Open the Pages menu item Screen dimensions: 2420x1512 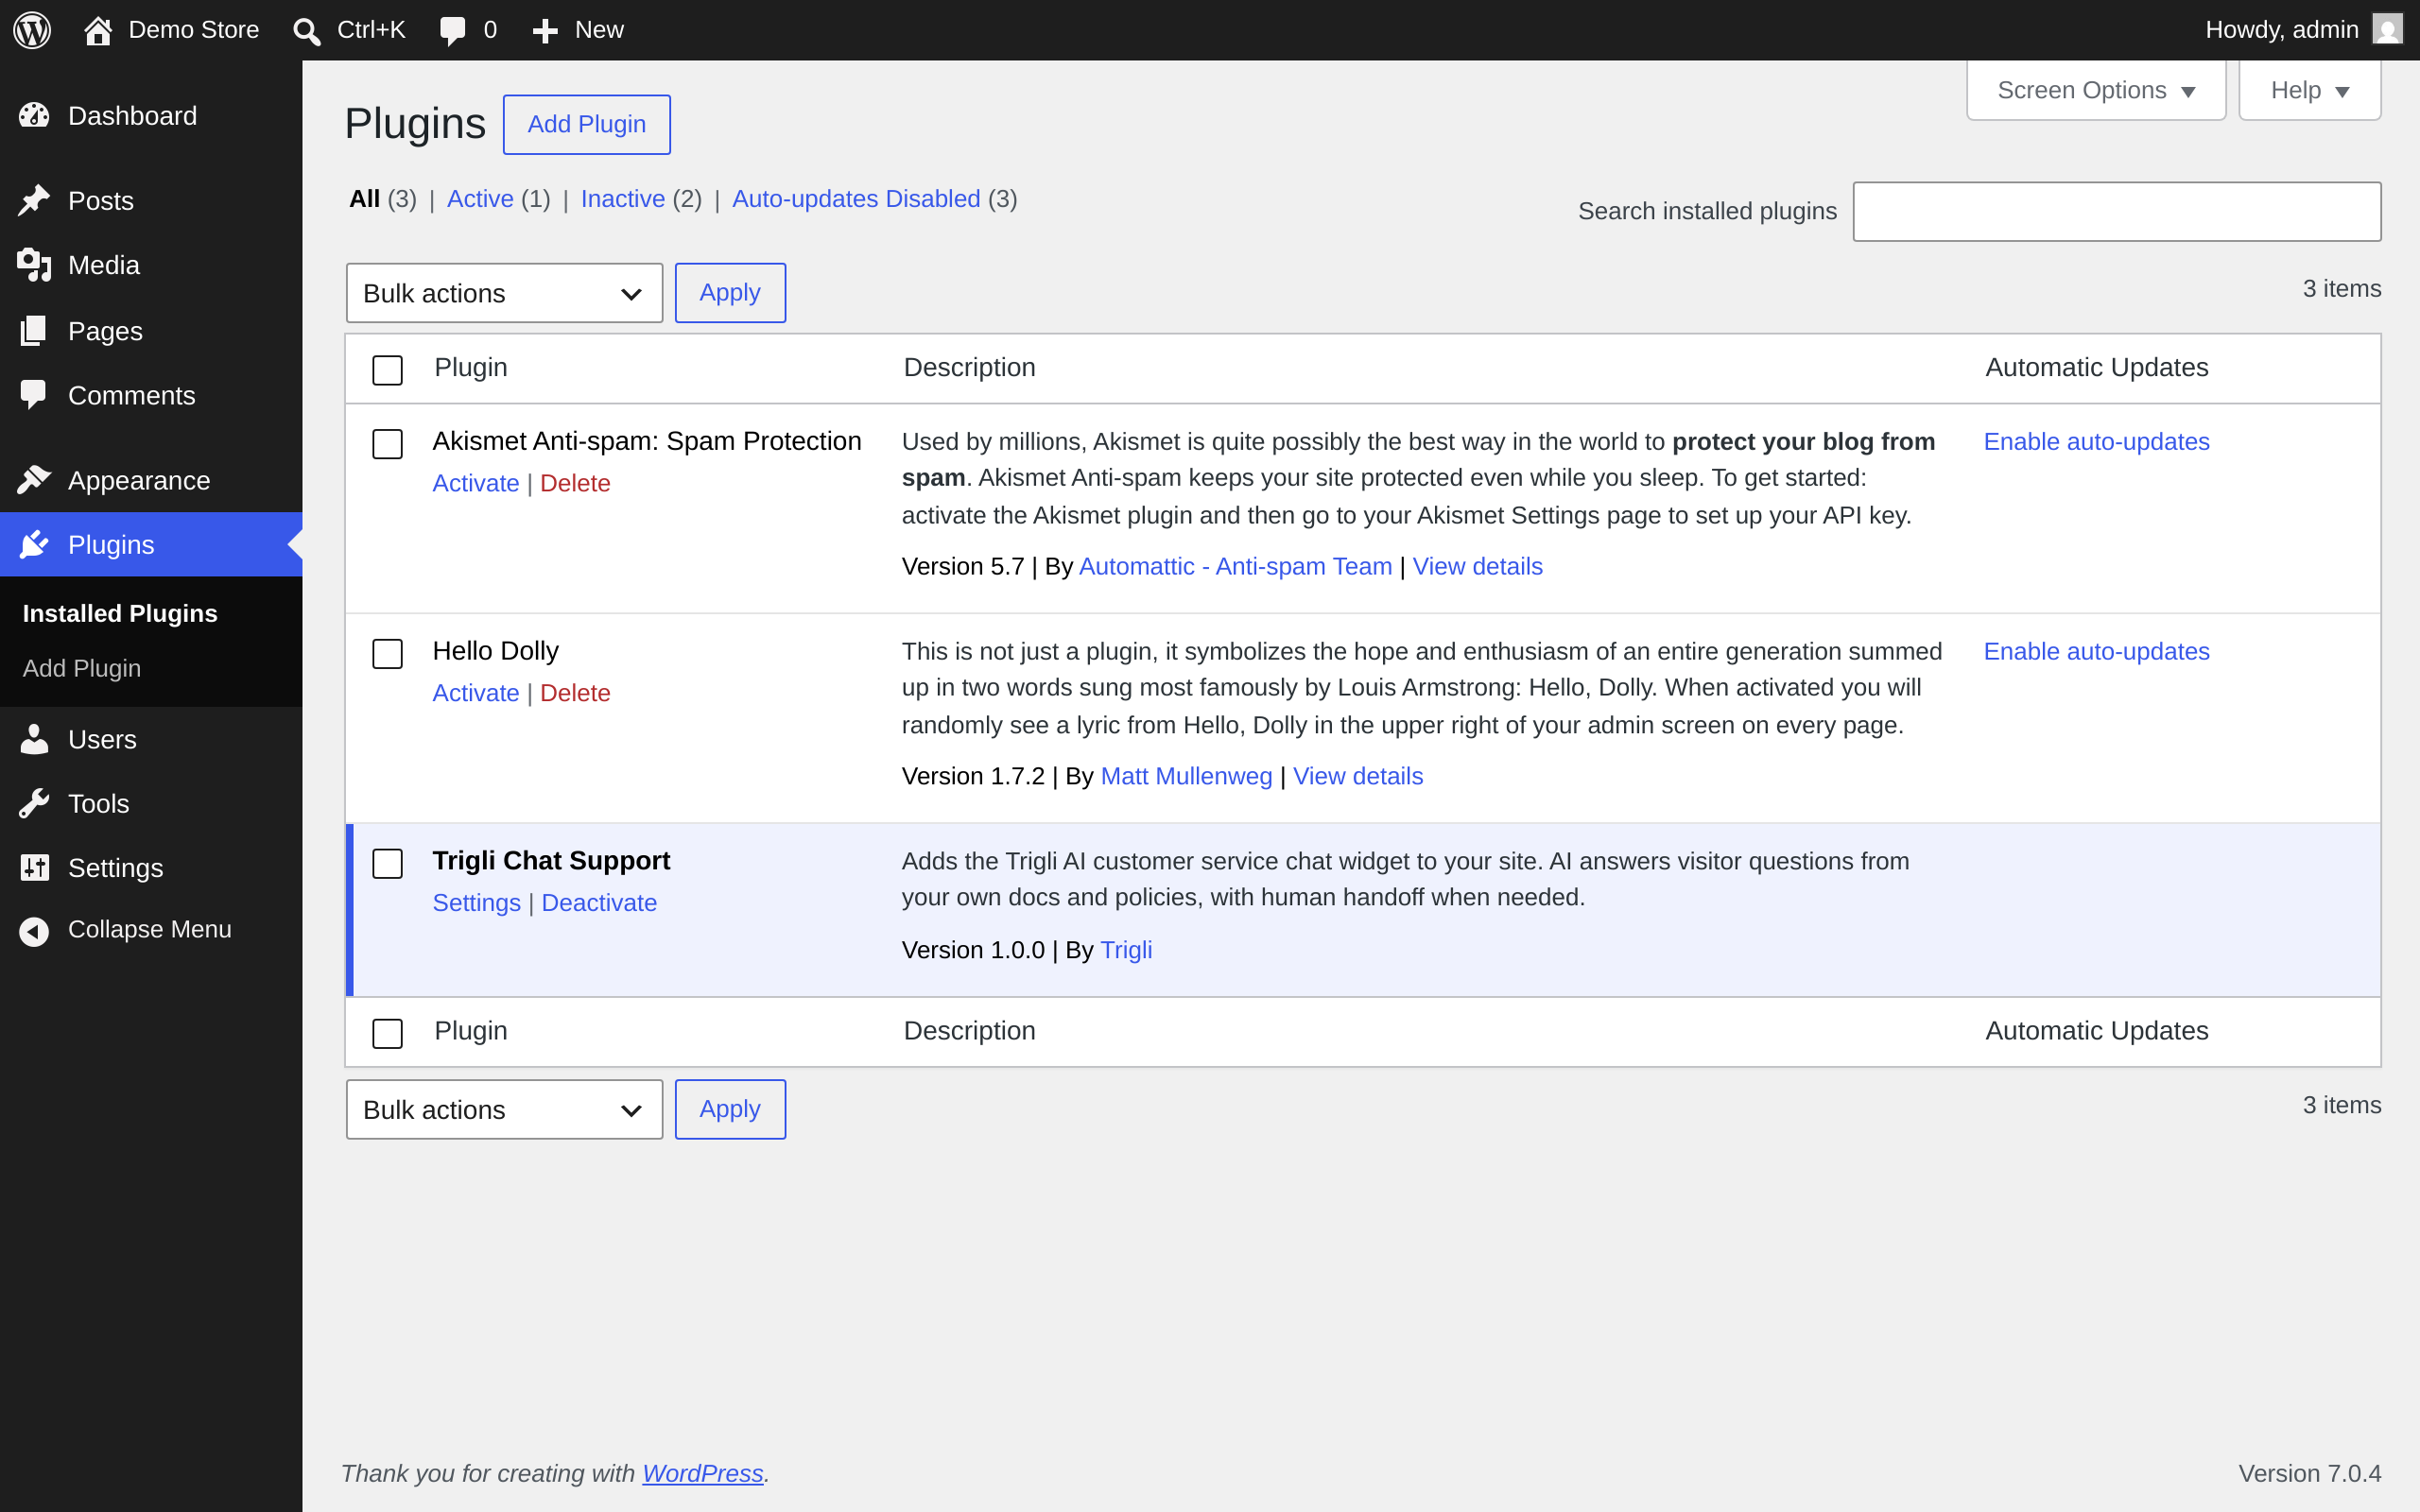[151, 331]
